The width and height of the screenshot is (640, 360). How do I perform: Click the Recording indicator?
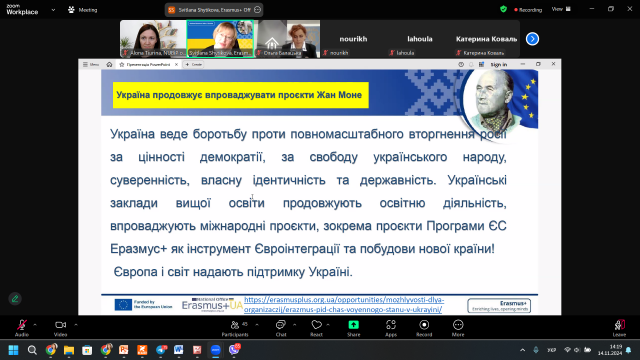[528, 10]
